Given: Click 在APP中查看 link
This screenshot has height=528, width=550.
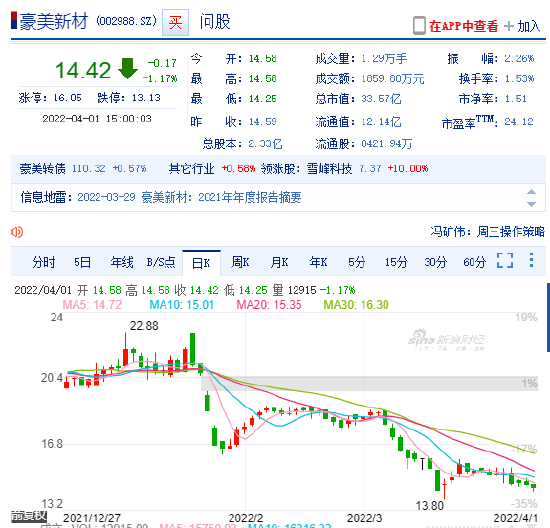Looking at the screenshot, I should [x=463, y=26].
